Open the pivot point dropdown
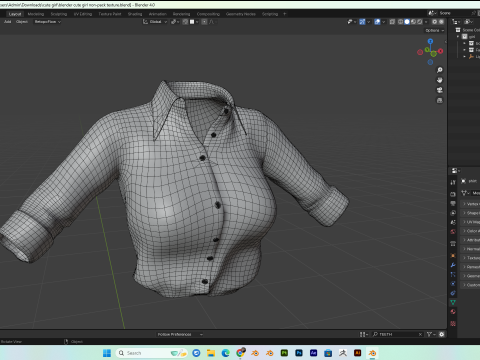 pyautogui.click(x=175, y=22)
